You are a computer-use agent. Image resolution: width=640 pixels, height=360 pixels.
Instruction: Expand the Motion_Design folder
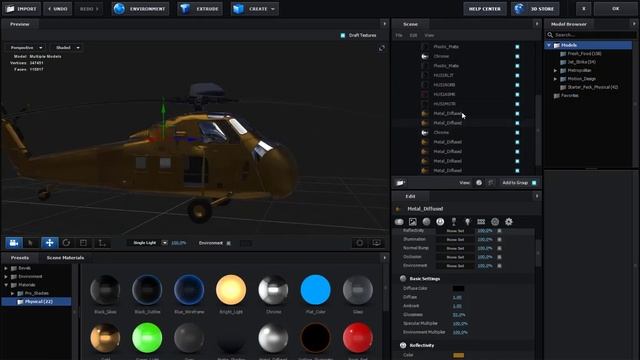point(555,79)
